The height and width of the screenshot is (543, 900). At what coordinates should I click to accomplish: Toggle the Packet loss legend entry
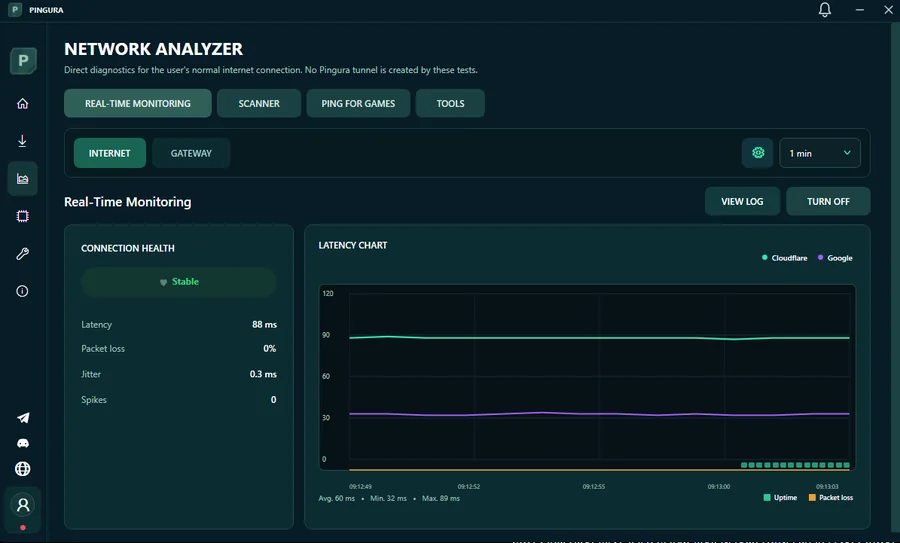point(831,498)
